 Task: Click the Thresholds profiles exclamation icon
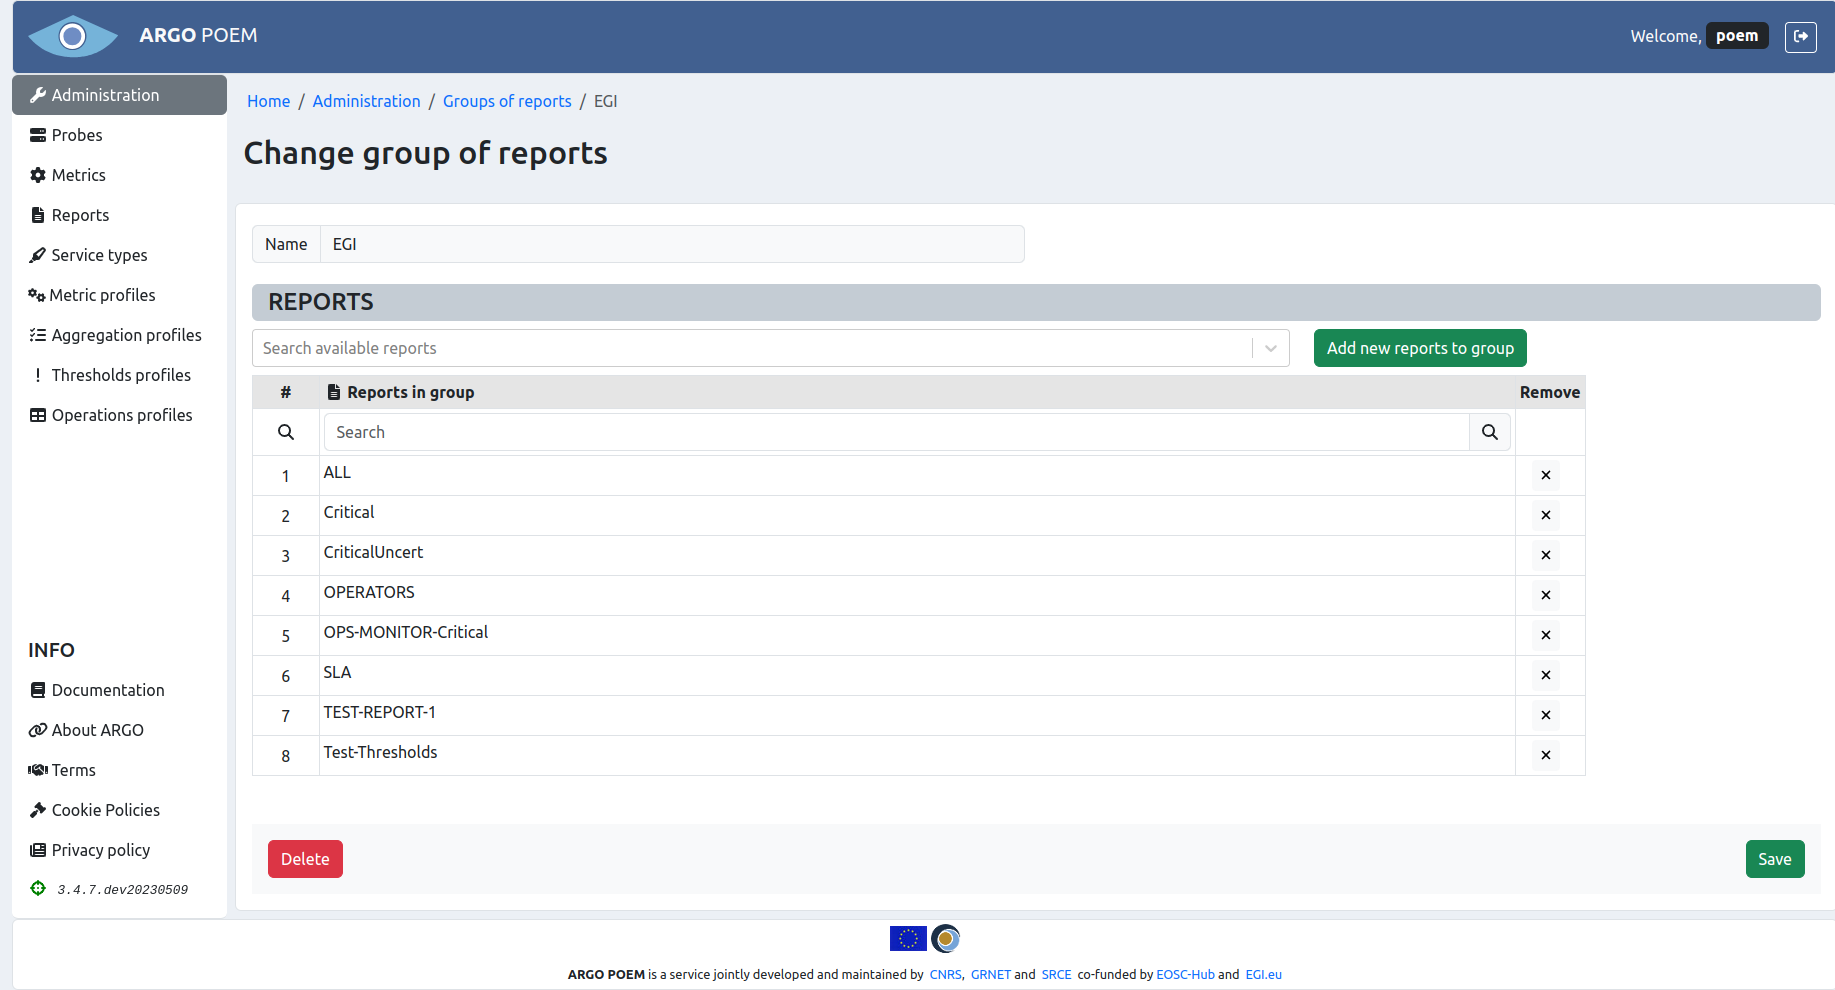(x=38, y=374)
